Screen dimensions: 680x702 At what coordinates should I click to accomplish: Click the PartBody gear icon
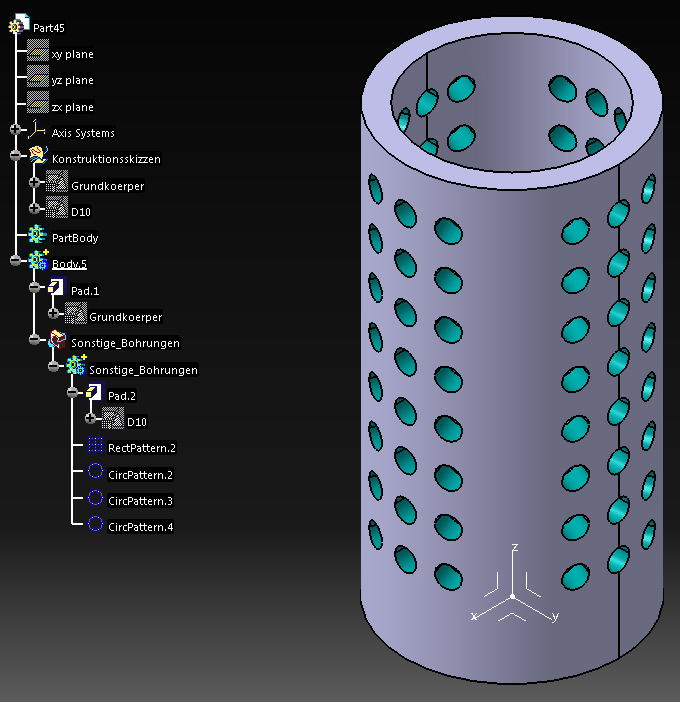(37, 234)
